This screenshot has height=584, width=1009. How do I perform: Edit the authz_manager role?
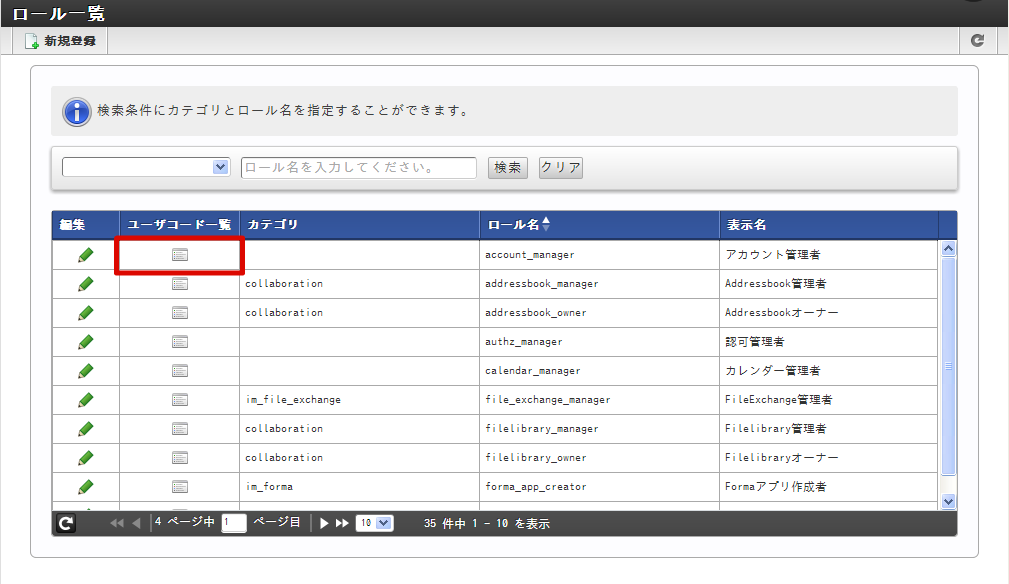pos(86,342)
